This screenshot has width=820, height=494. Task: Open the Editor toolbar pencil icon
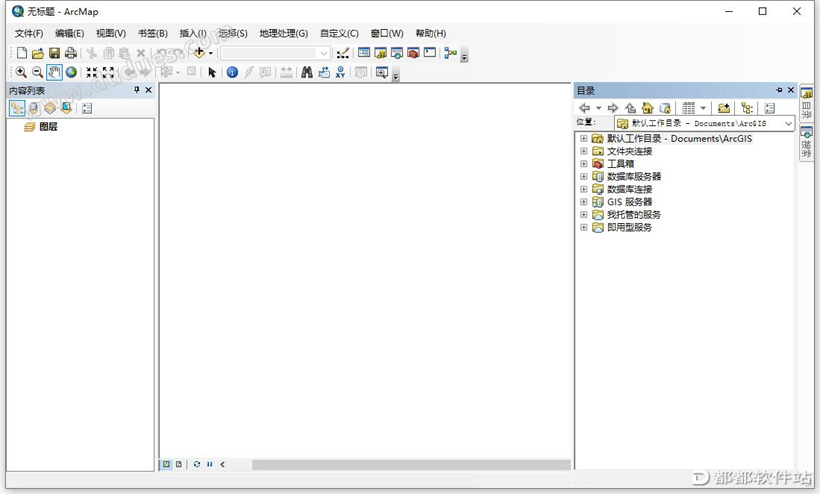point(343,53)
